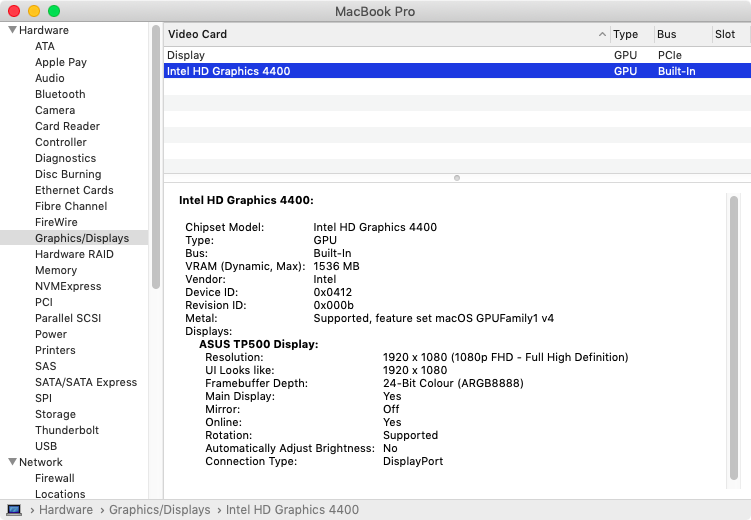Select Controller in the sidebar

click(60, 142)
